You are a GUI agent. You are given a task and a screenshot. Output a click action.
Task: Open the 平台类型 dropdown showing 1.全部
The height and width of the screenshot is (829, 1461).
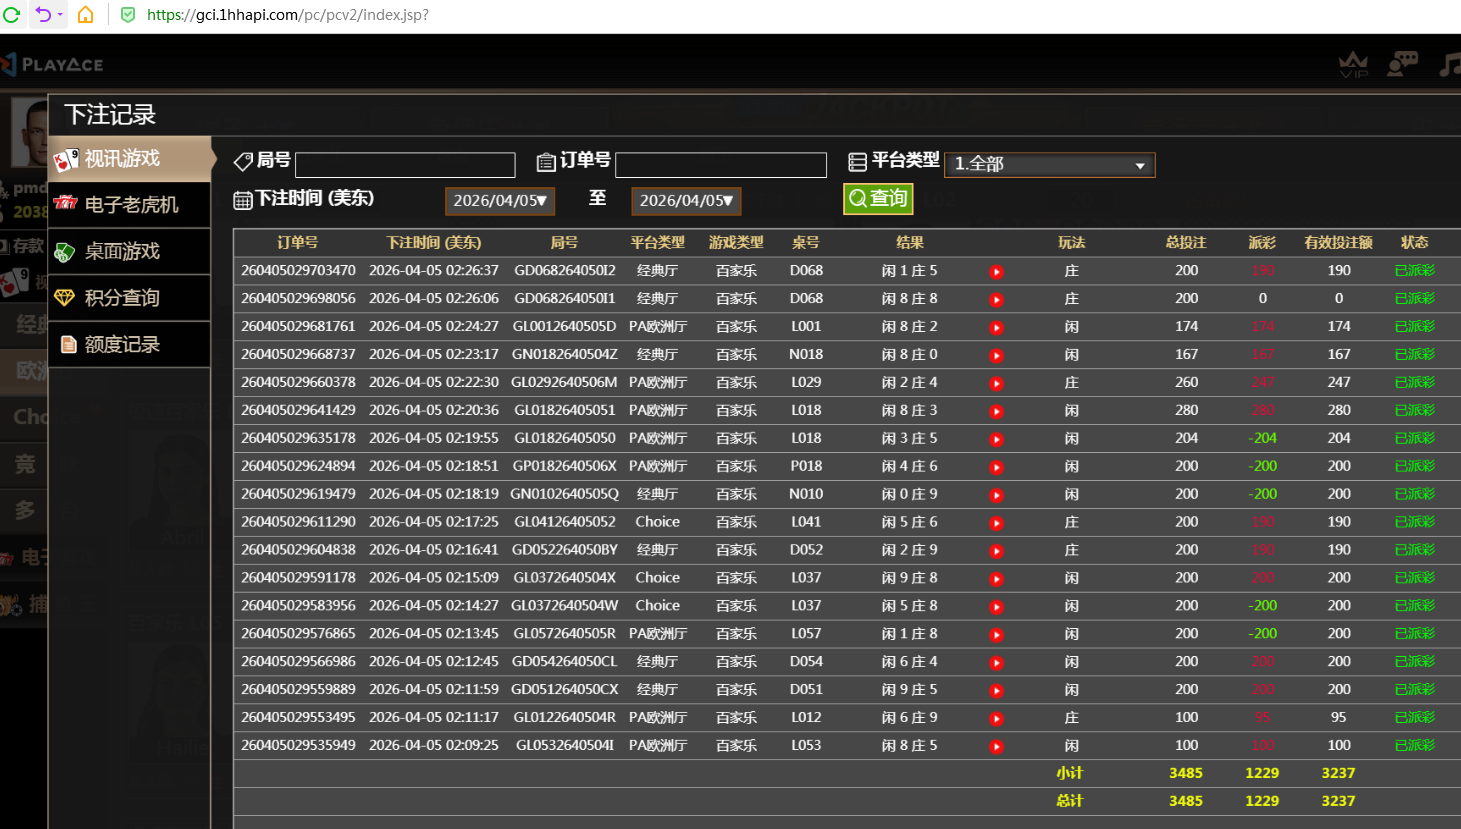point(1049,164)
